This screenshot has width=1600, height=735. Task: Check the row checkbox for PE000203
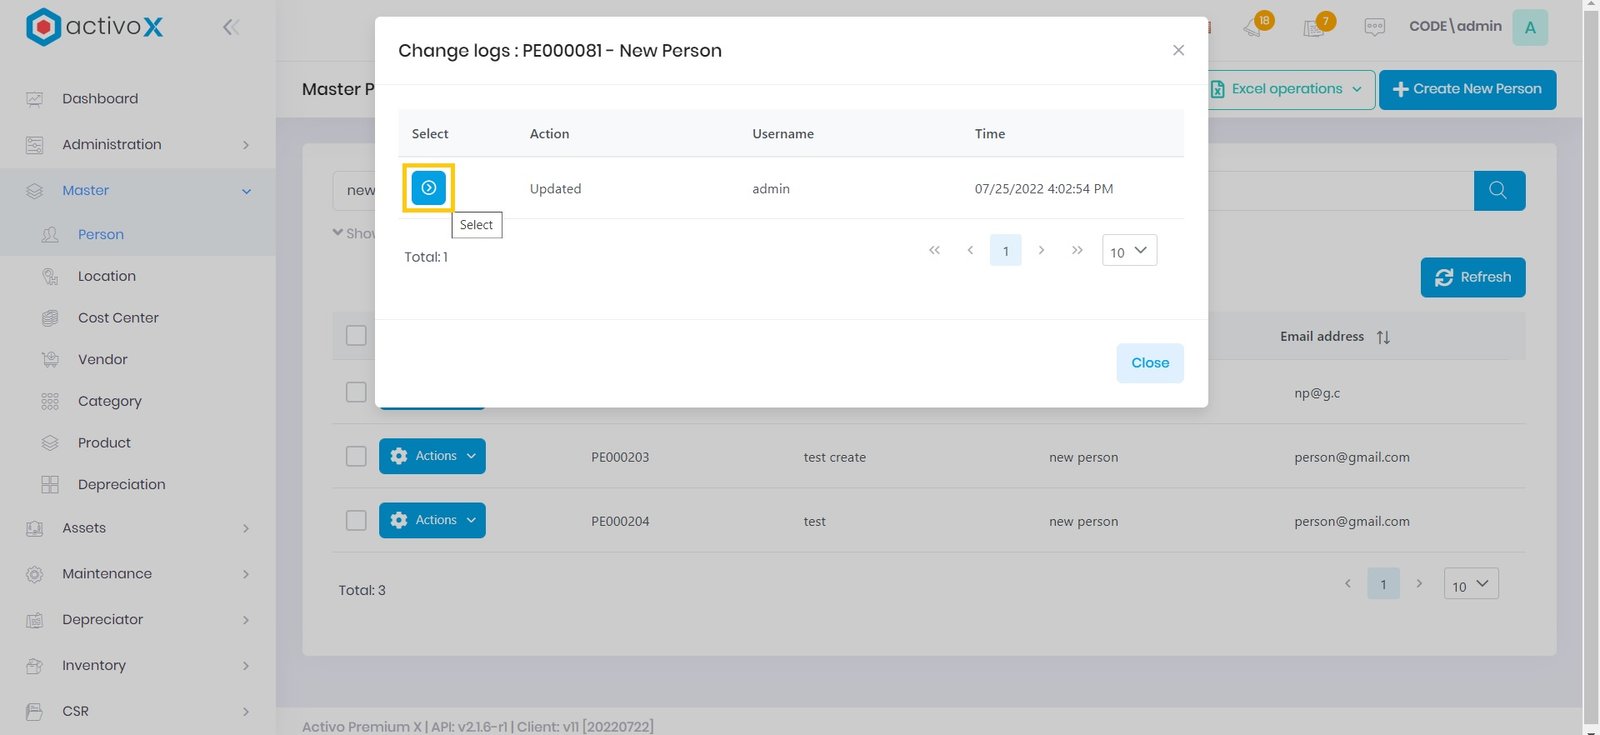click(356, 456)
